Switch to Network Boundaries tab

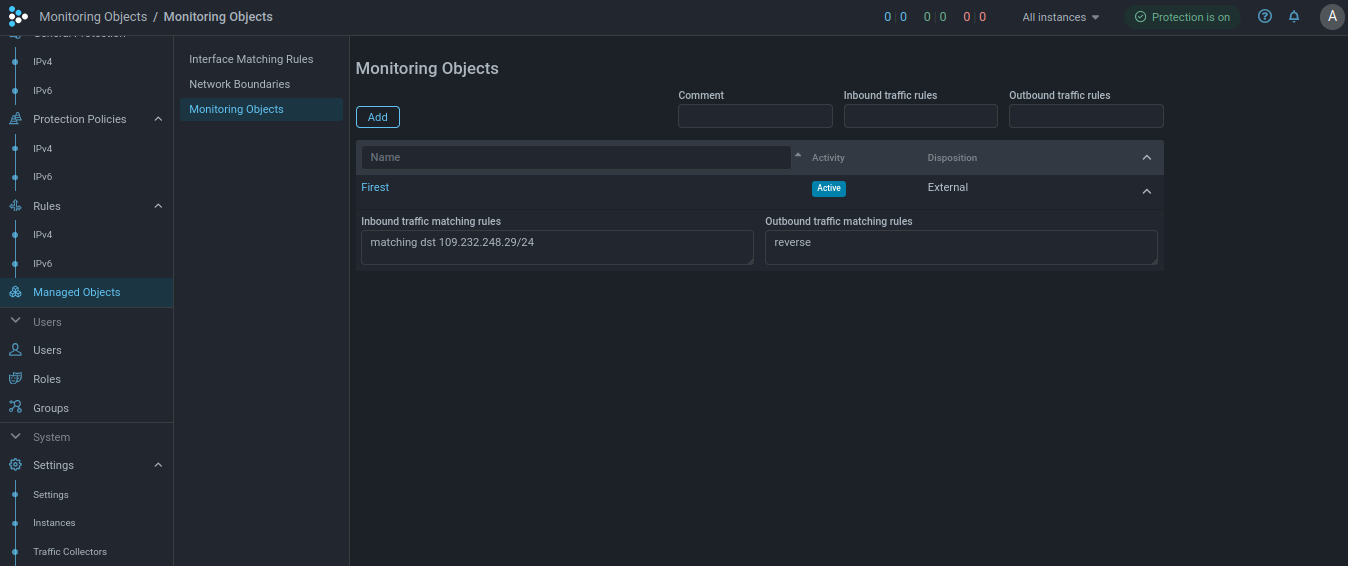239,85
